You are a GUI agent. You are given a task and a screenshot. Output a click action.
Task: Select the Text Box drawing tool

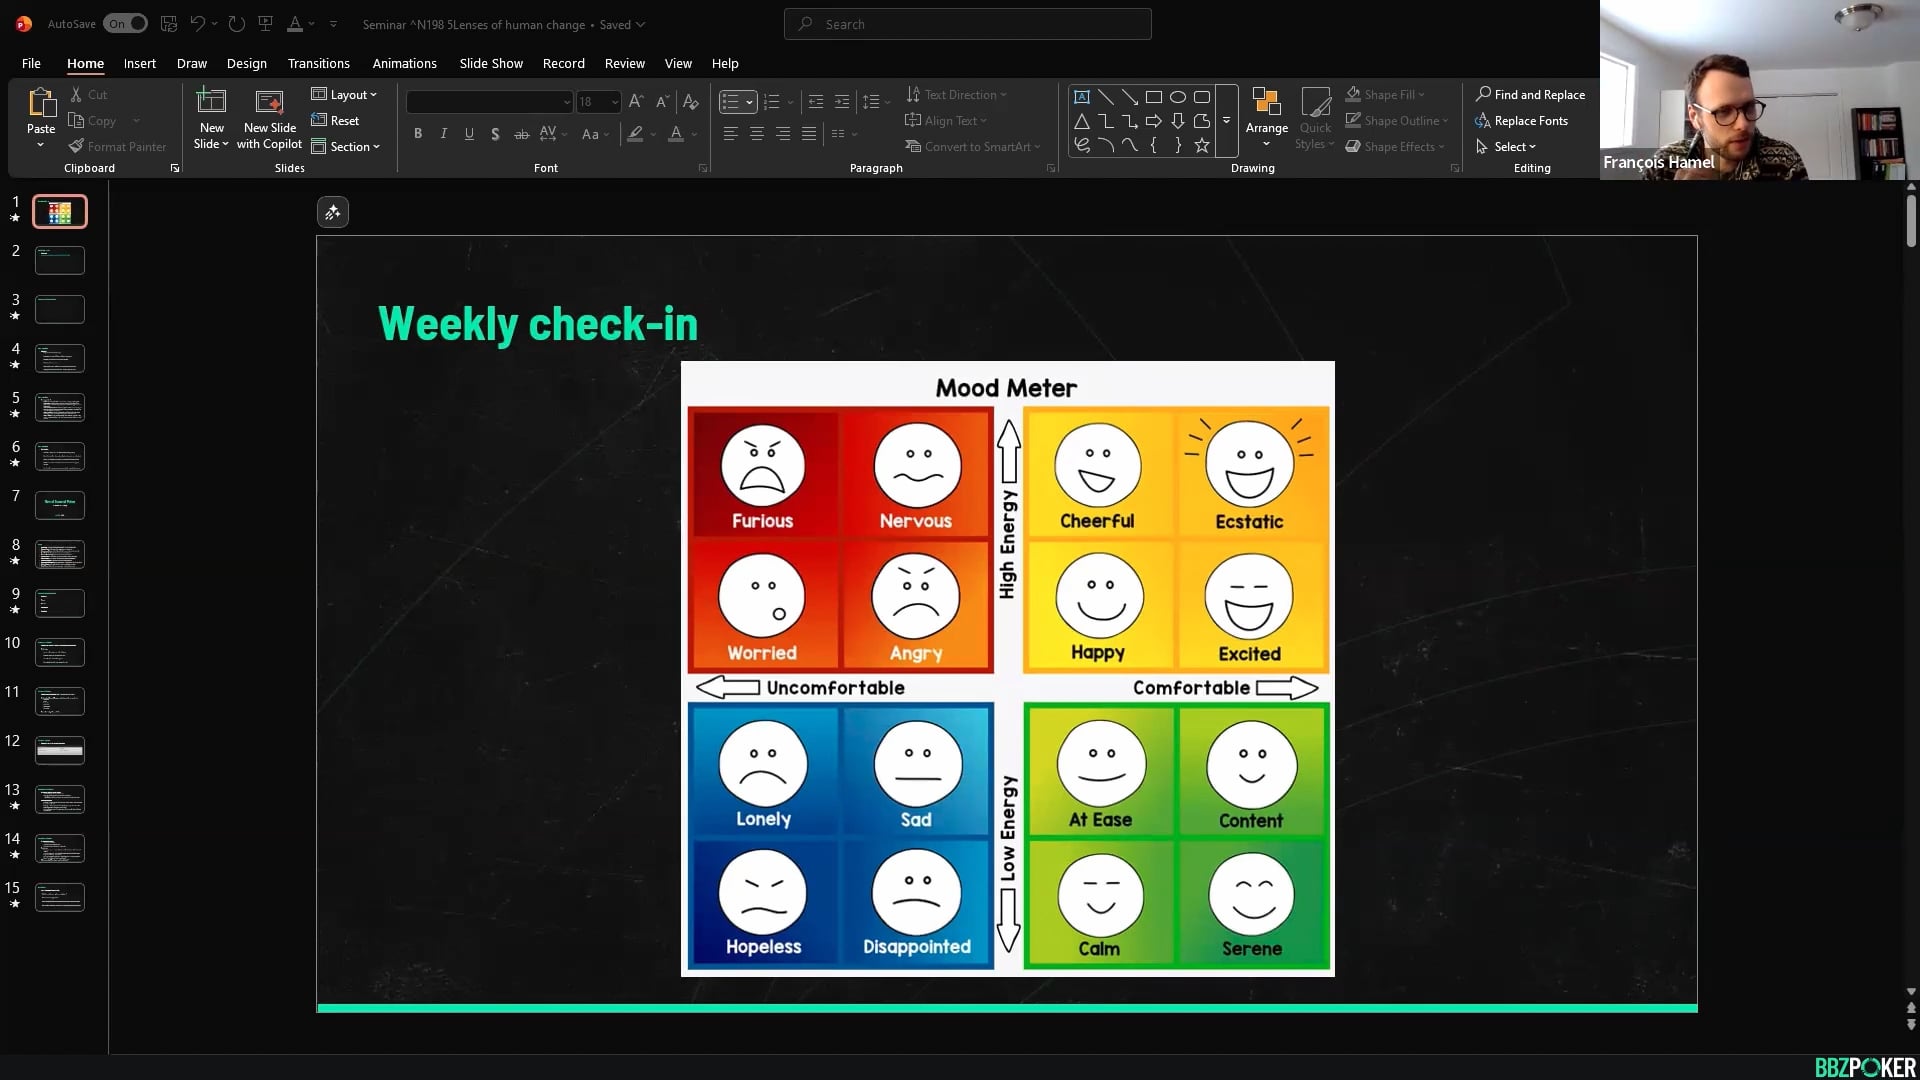pos(1082,96)
